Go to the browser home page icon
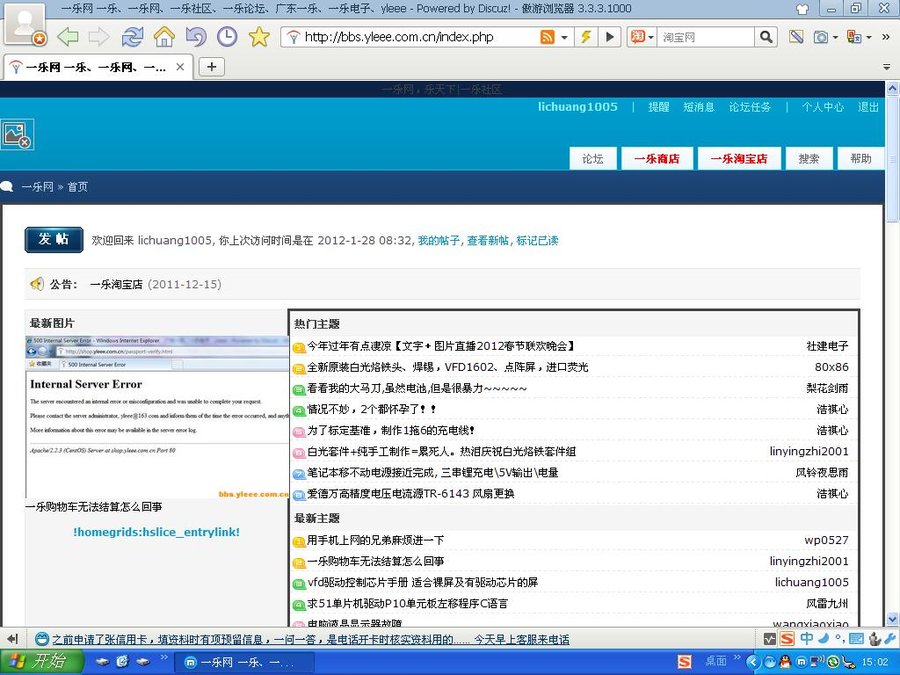The width and height of the screenshot is (900, 675). point(164,37)
